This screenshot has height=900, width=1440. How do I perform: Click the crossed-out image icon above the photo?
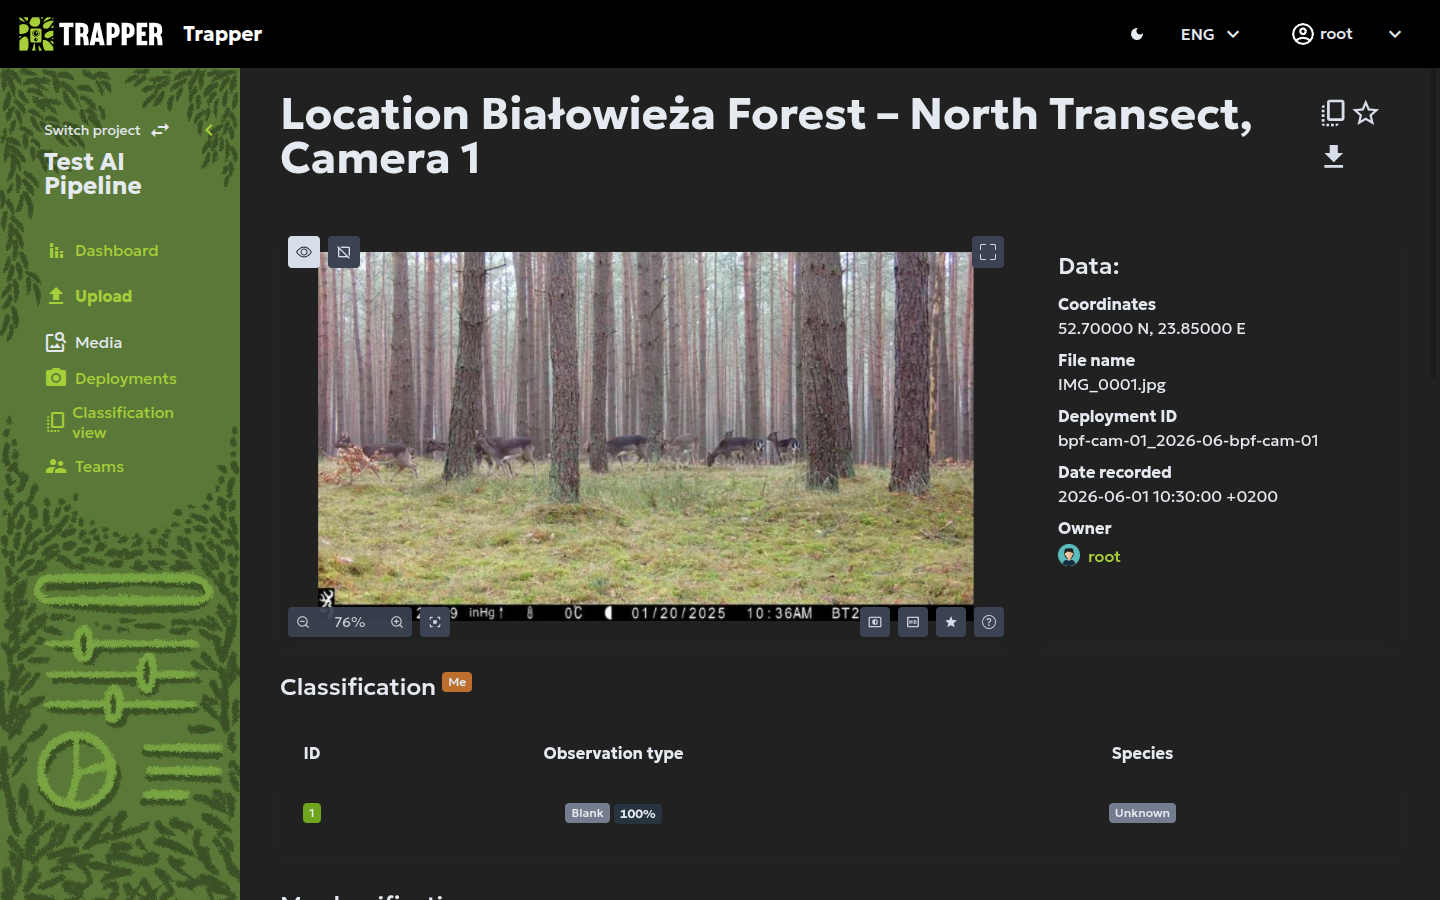(x=344, y=252)
